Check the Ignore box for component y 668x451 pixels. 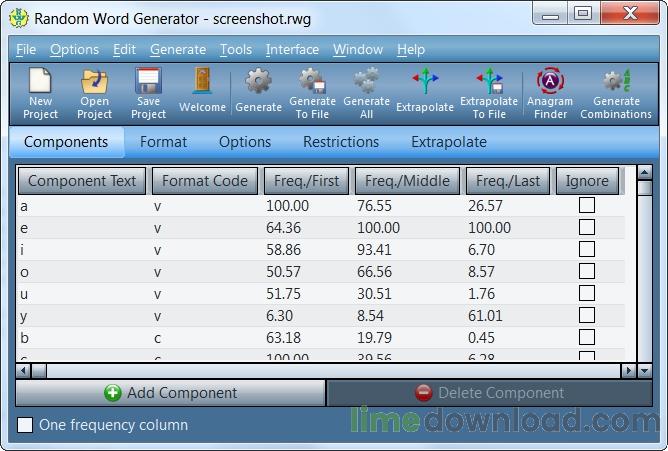coord(587,315)
